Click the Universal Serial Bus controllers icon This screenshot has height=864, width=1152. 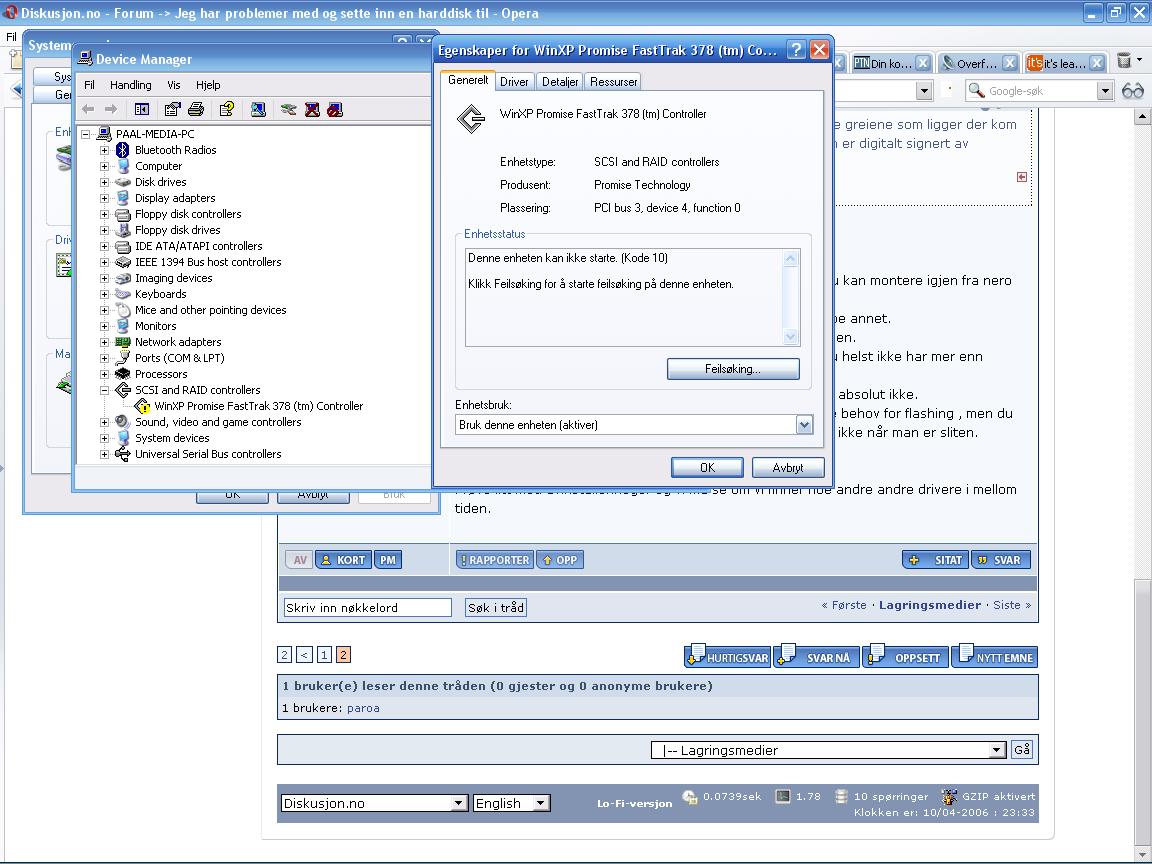click(123, 454)
